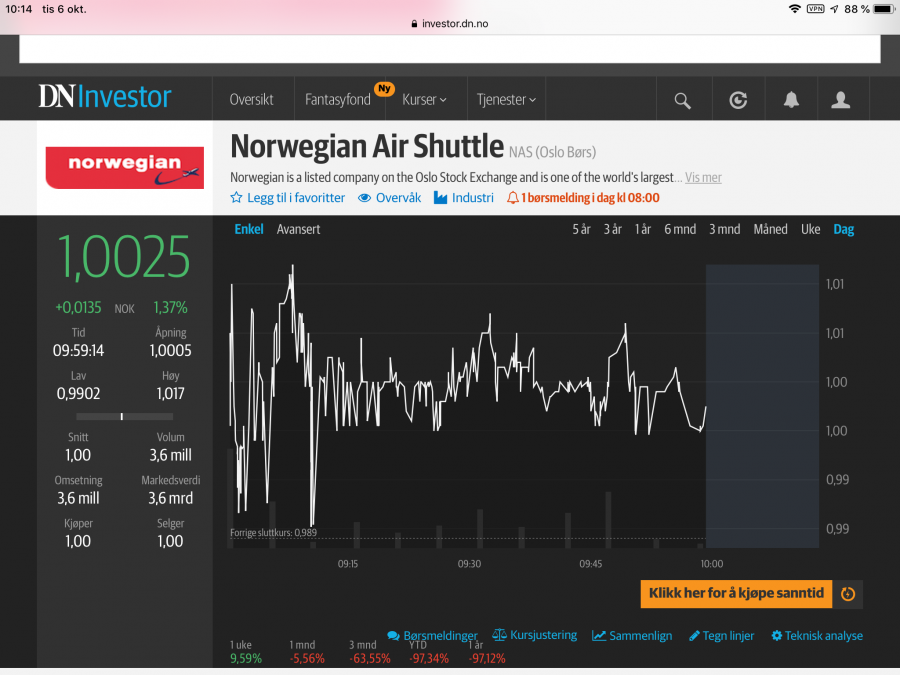Viewport: 900px width, 675px height.
Task: Open Kursjustering scale icon link
Action: coord(535,635)
